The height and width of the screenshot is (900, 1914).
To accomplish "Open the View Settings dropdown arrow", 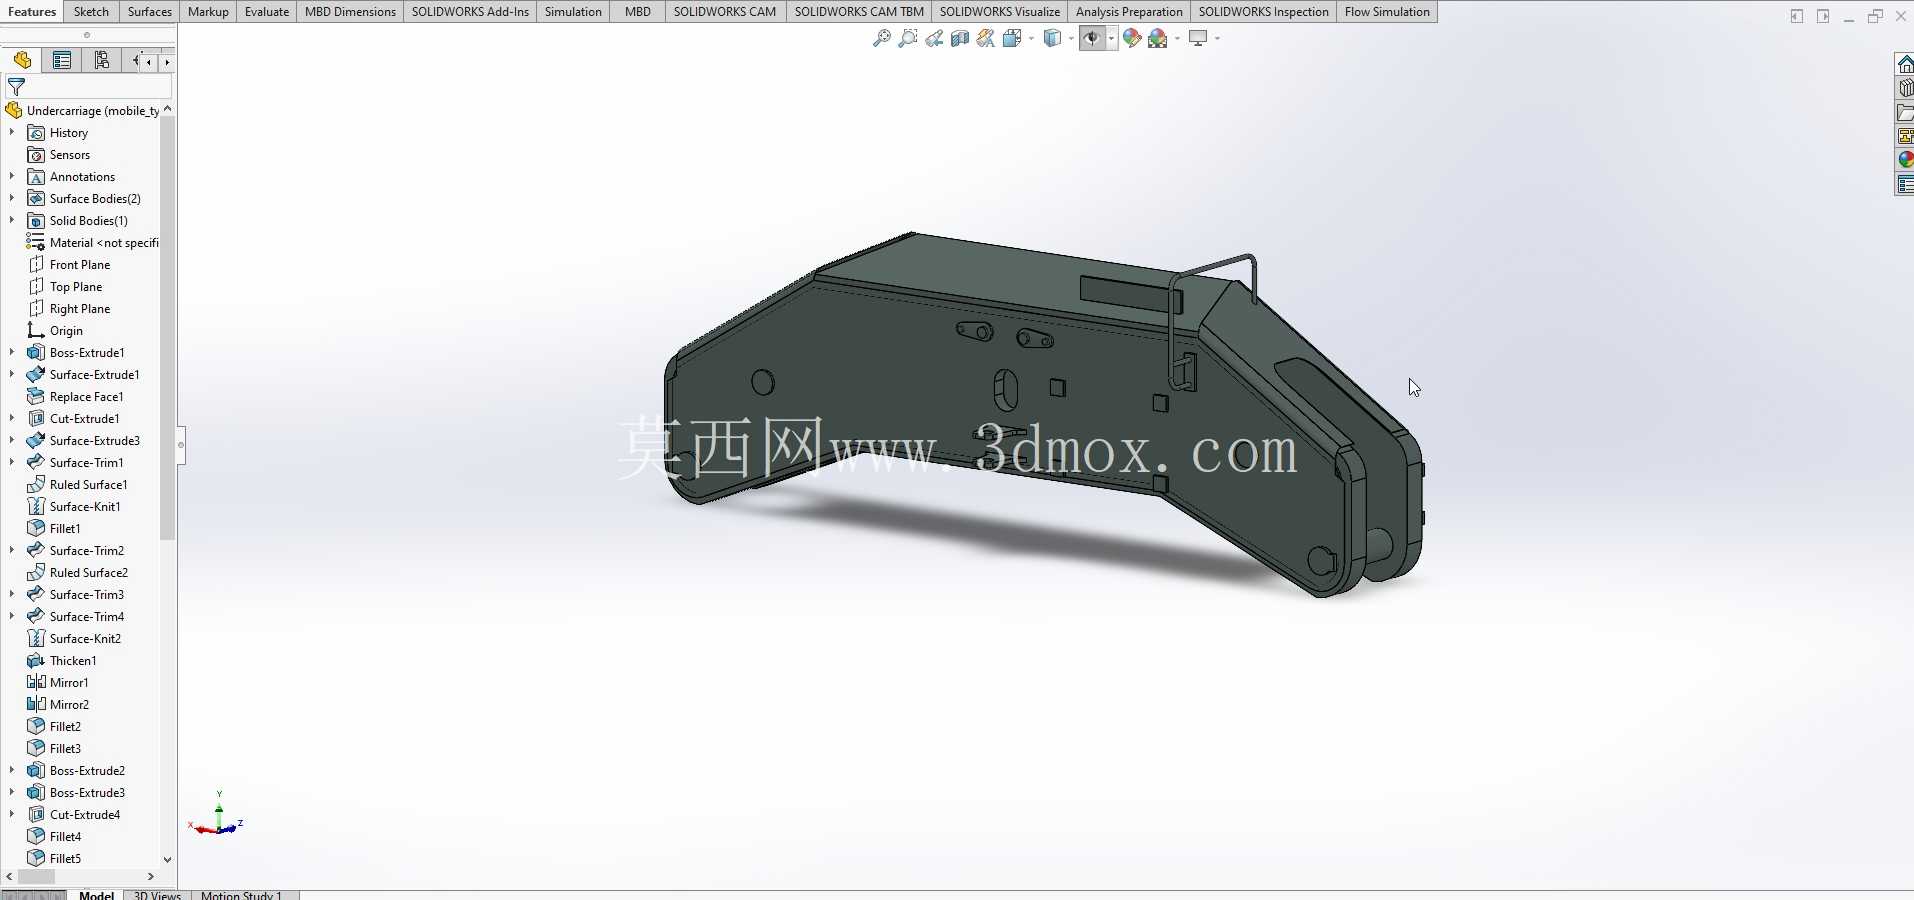I will 1217,38.
